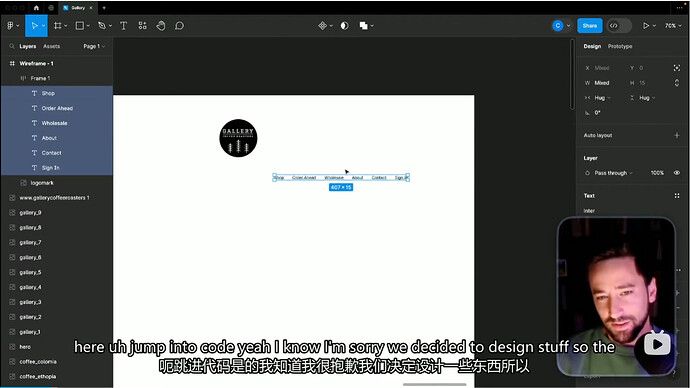Switch to the Assets tab
The image size is (690, 388).
[51, 46]
